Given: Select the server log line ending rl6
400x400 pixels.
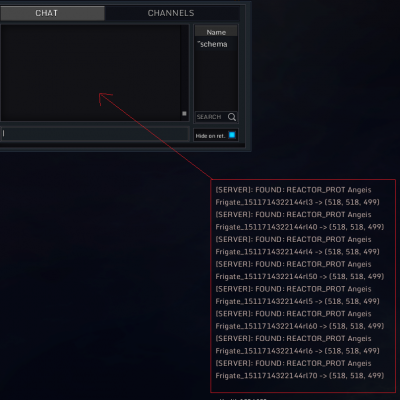Looking at the screenshot, I should pos(297,345).
